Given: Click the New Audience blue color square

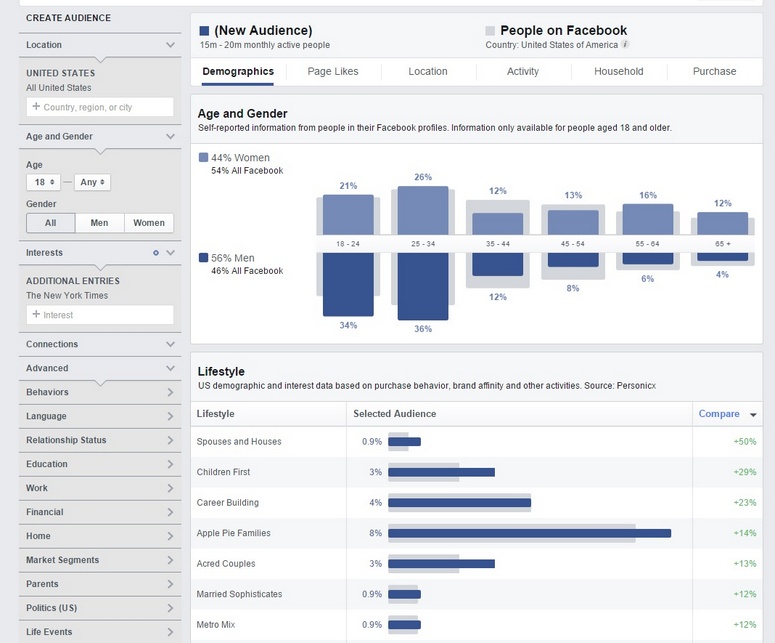Looking at the screenshot, I should (204, 31).
